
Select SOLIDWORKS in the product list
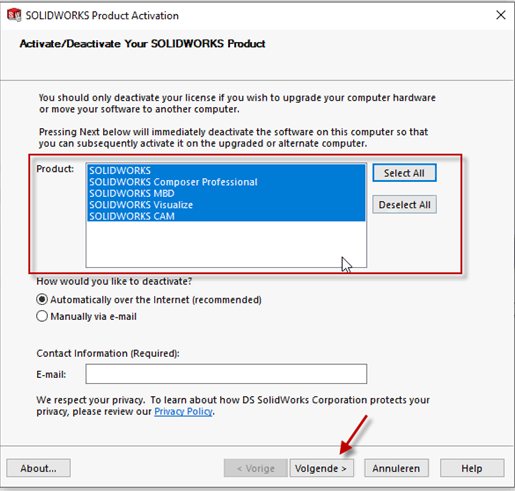click(x=226, y=171)
